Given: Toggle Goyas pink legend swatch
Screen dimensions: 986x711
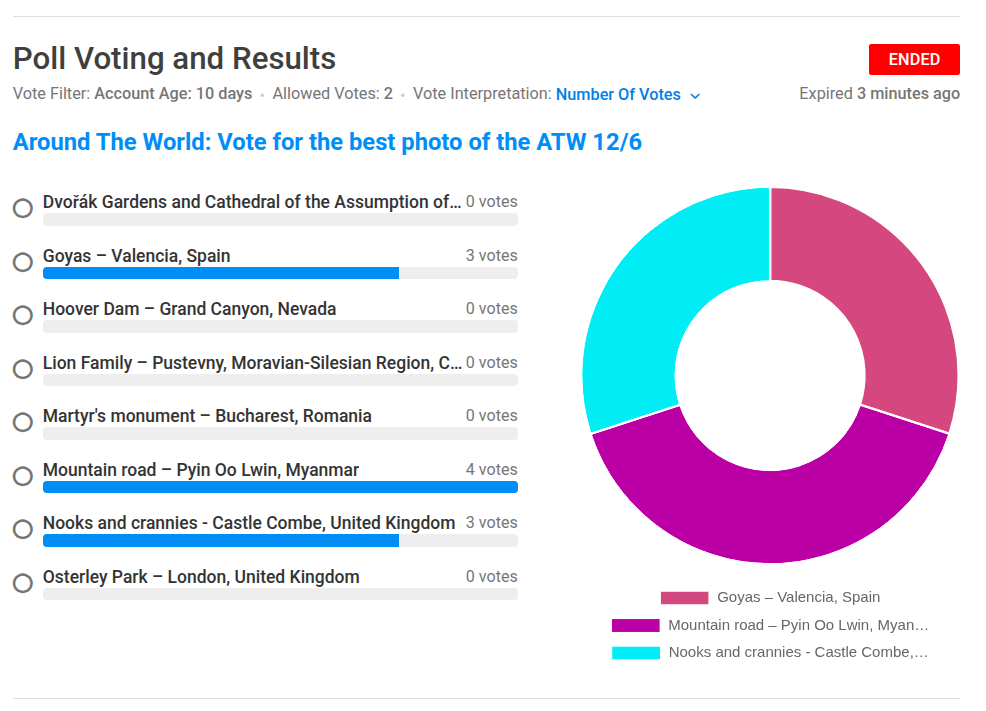Looking at the screenshot, I should tap(684, 598).
